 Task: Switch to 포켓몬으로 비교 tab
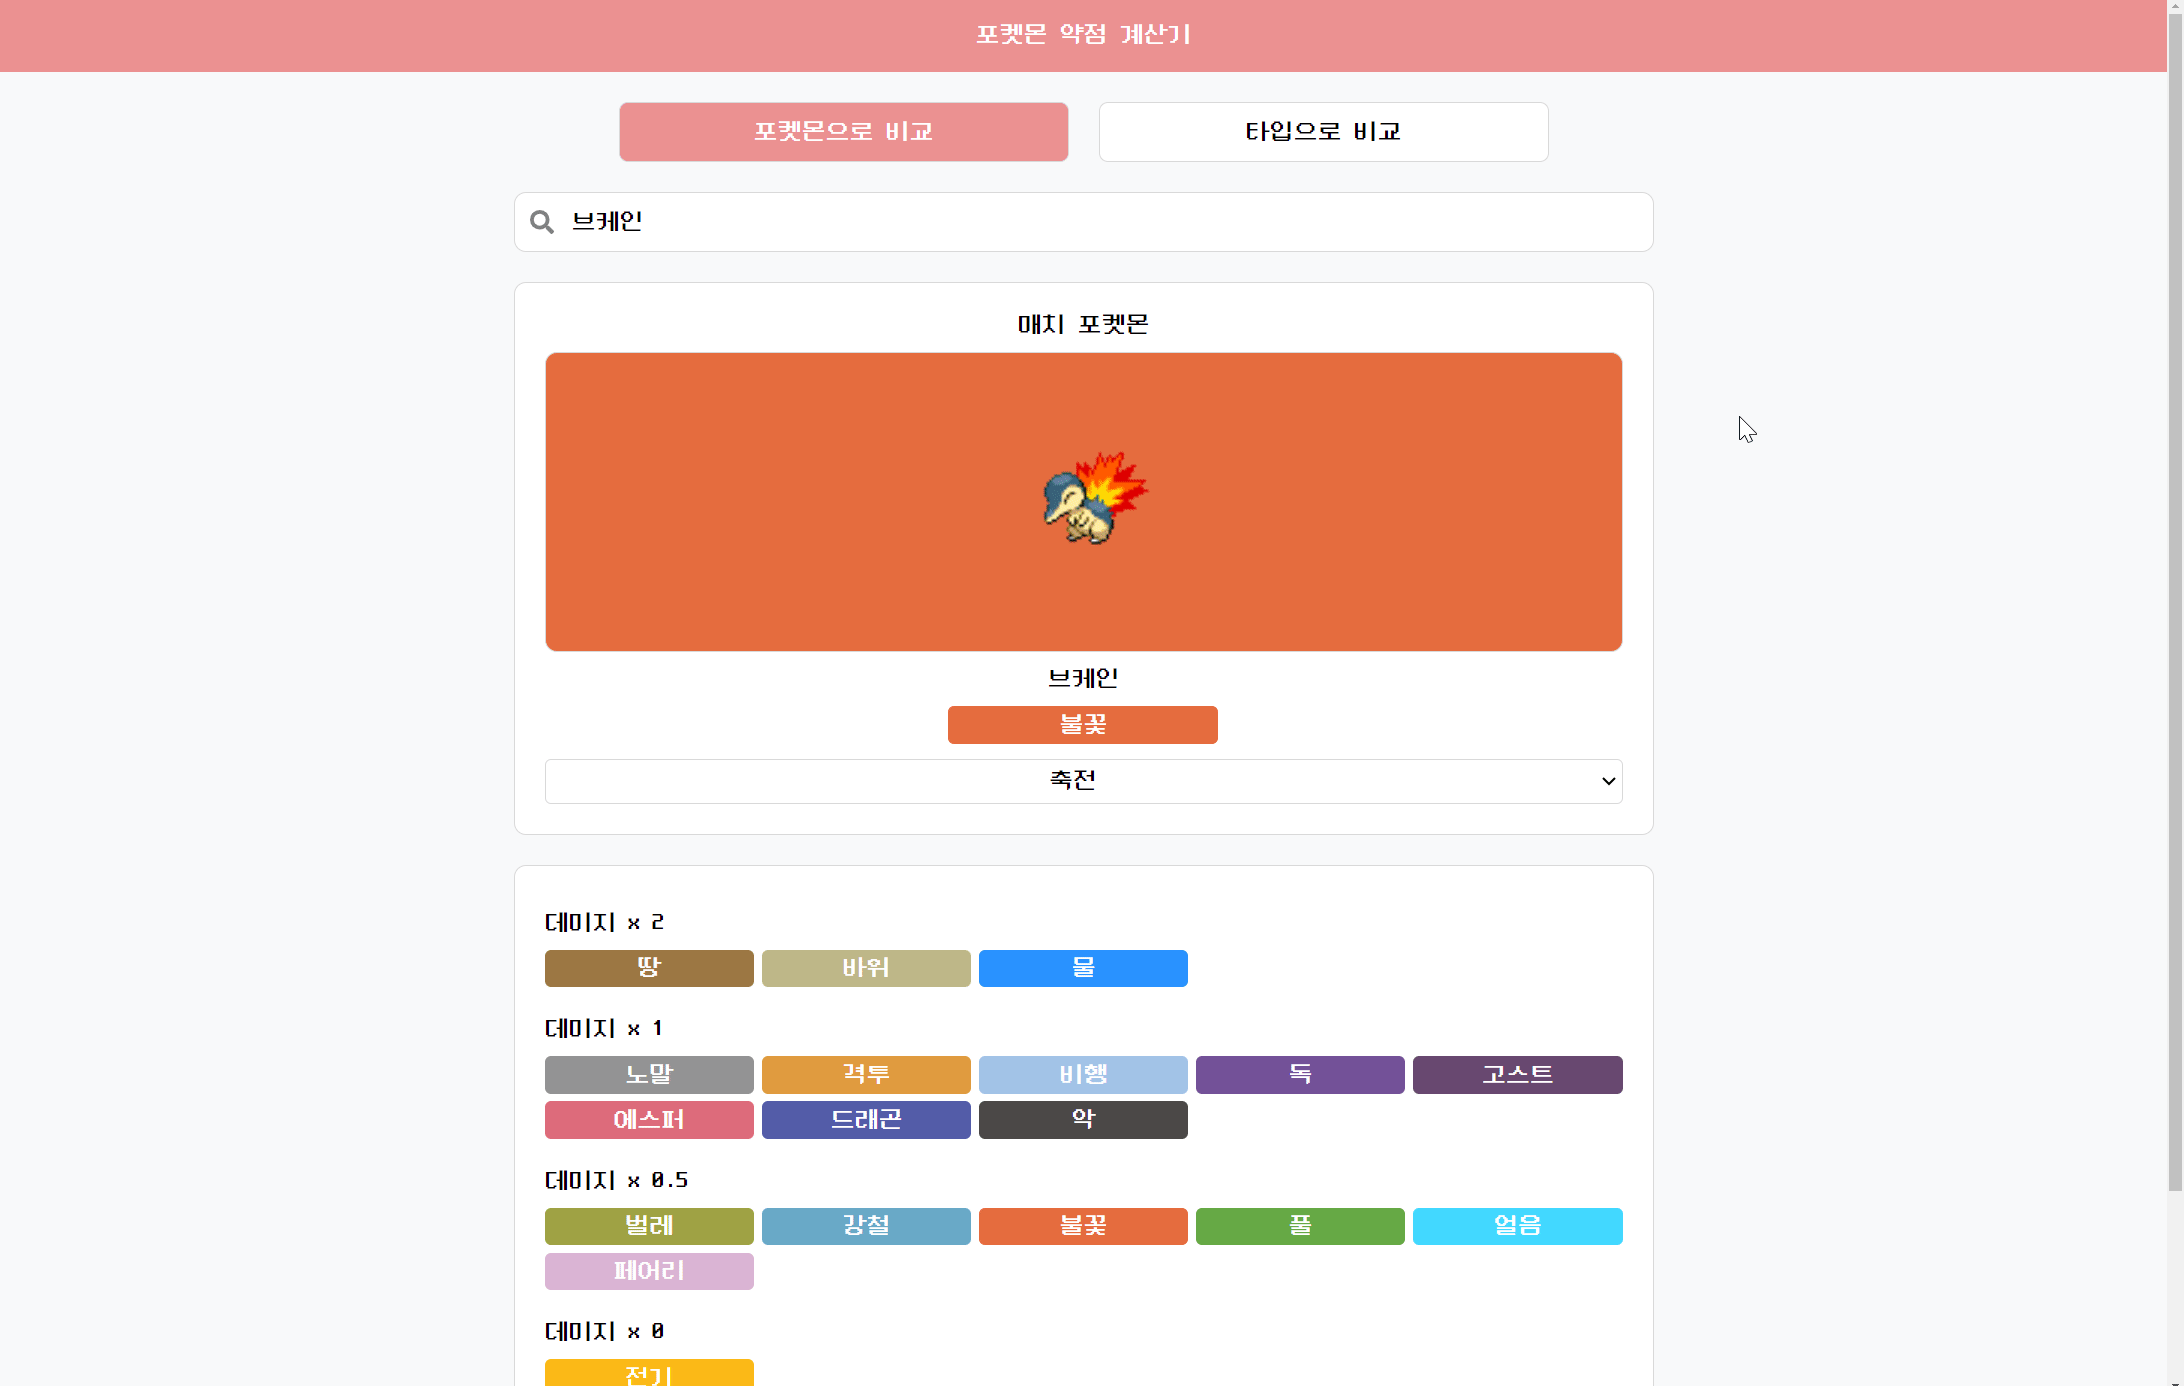pyautogui.click(x=843, y=132)
